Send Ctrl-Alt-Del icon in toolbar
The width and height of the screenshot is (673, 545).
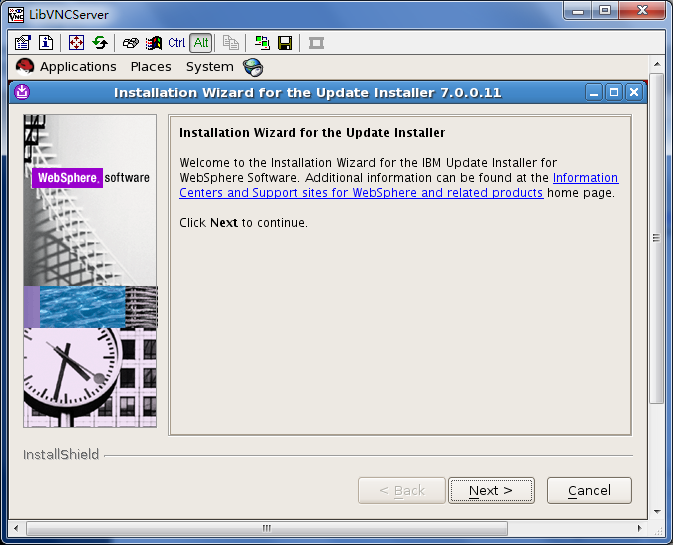[x=130, y=43]
